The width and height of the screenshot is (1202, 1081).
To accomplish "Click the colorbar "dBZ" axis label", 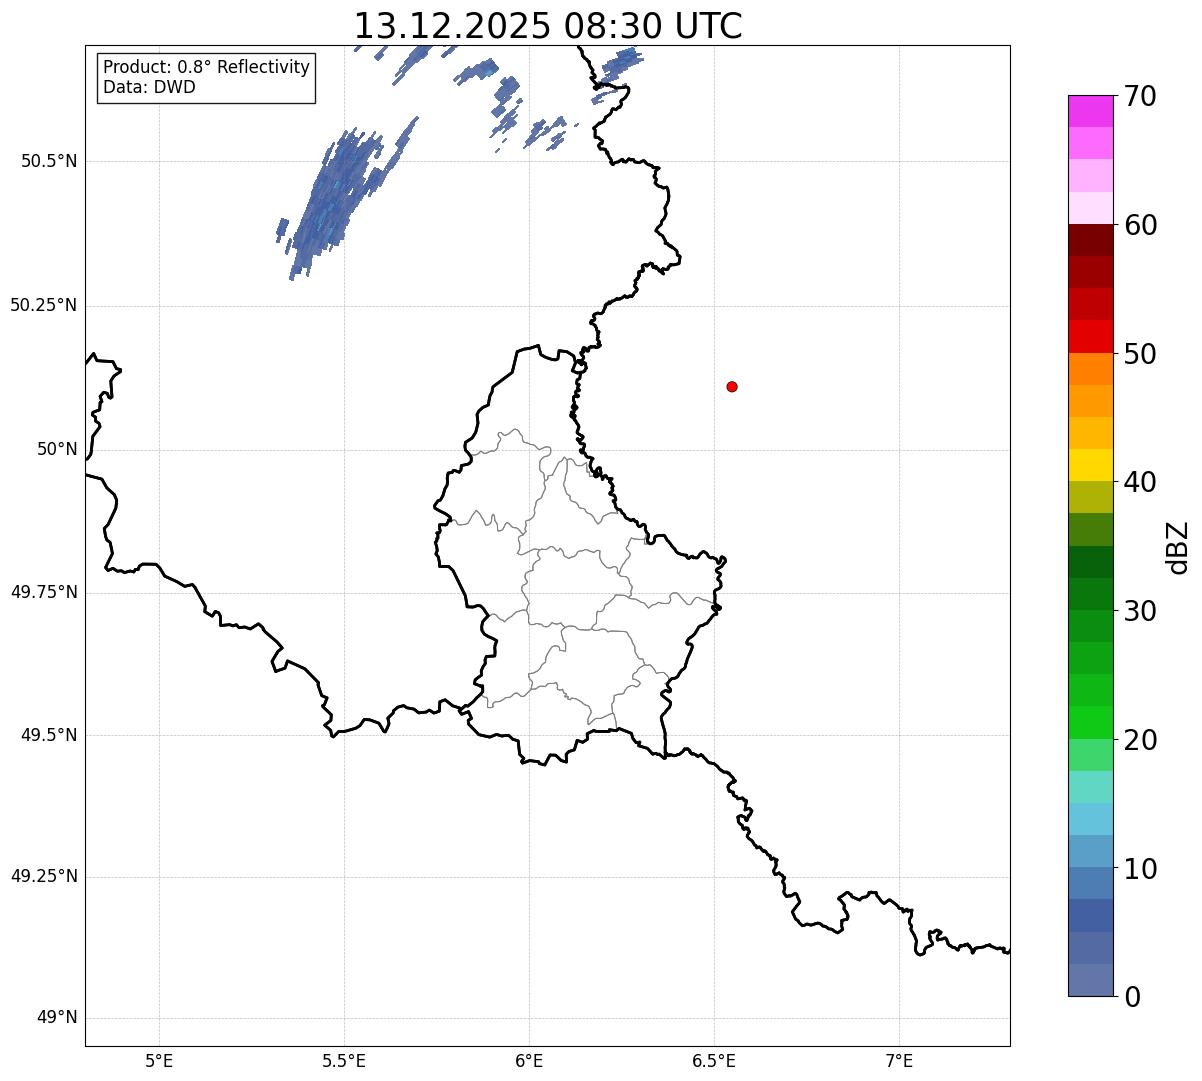I will pos(1178,547).
